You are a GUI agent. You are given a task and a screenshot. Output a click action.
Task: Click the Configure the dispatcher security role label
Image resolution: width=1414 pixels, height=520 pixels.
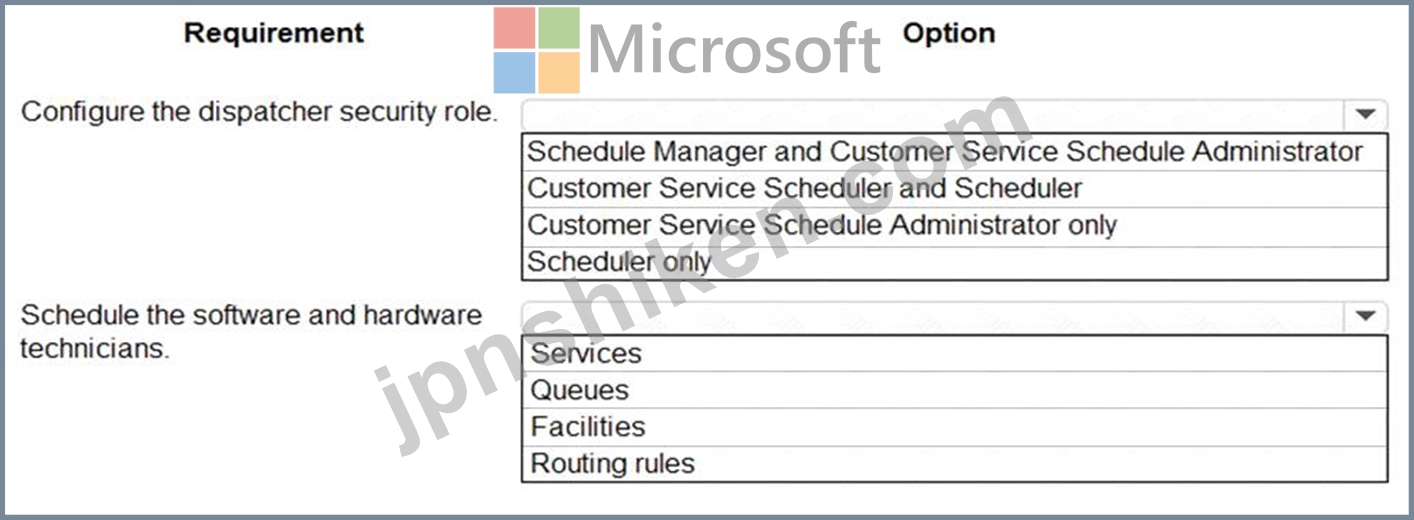(x=259, y=112)
